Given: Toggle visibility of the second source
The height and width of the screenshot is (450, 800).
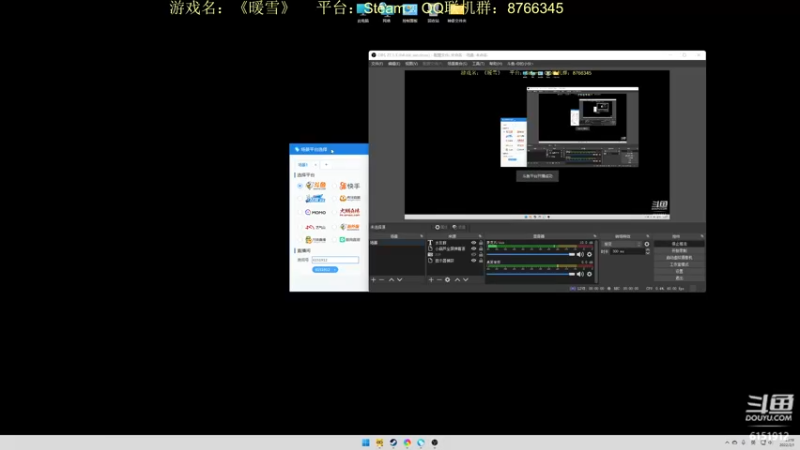Looking at the screenshot, I should tap(473, 248).
